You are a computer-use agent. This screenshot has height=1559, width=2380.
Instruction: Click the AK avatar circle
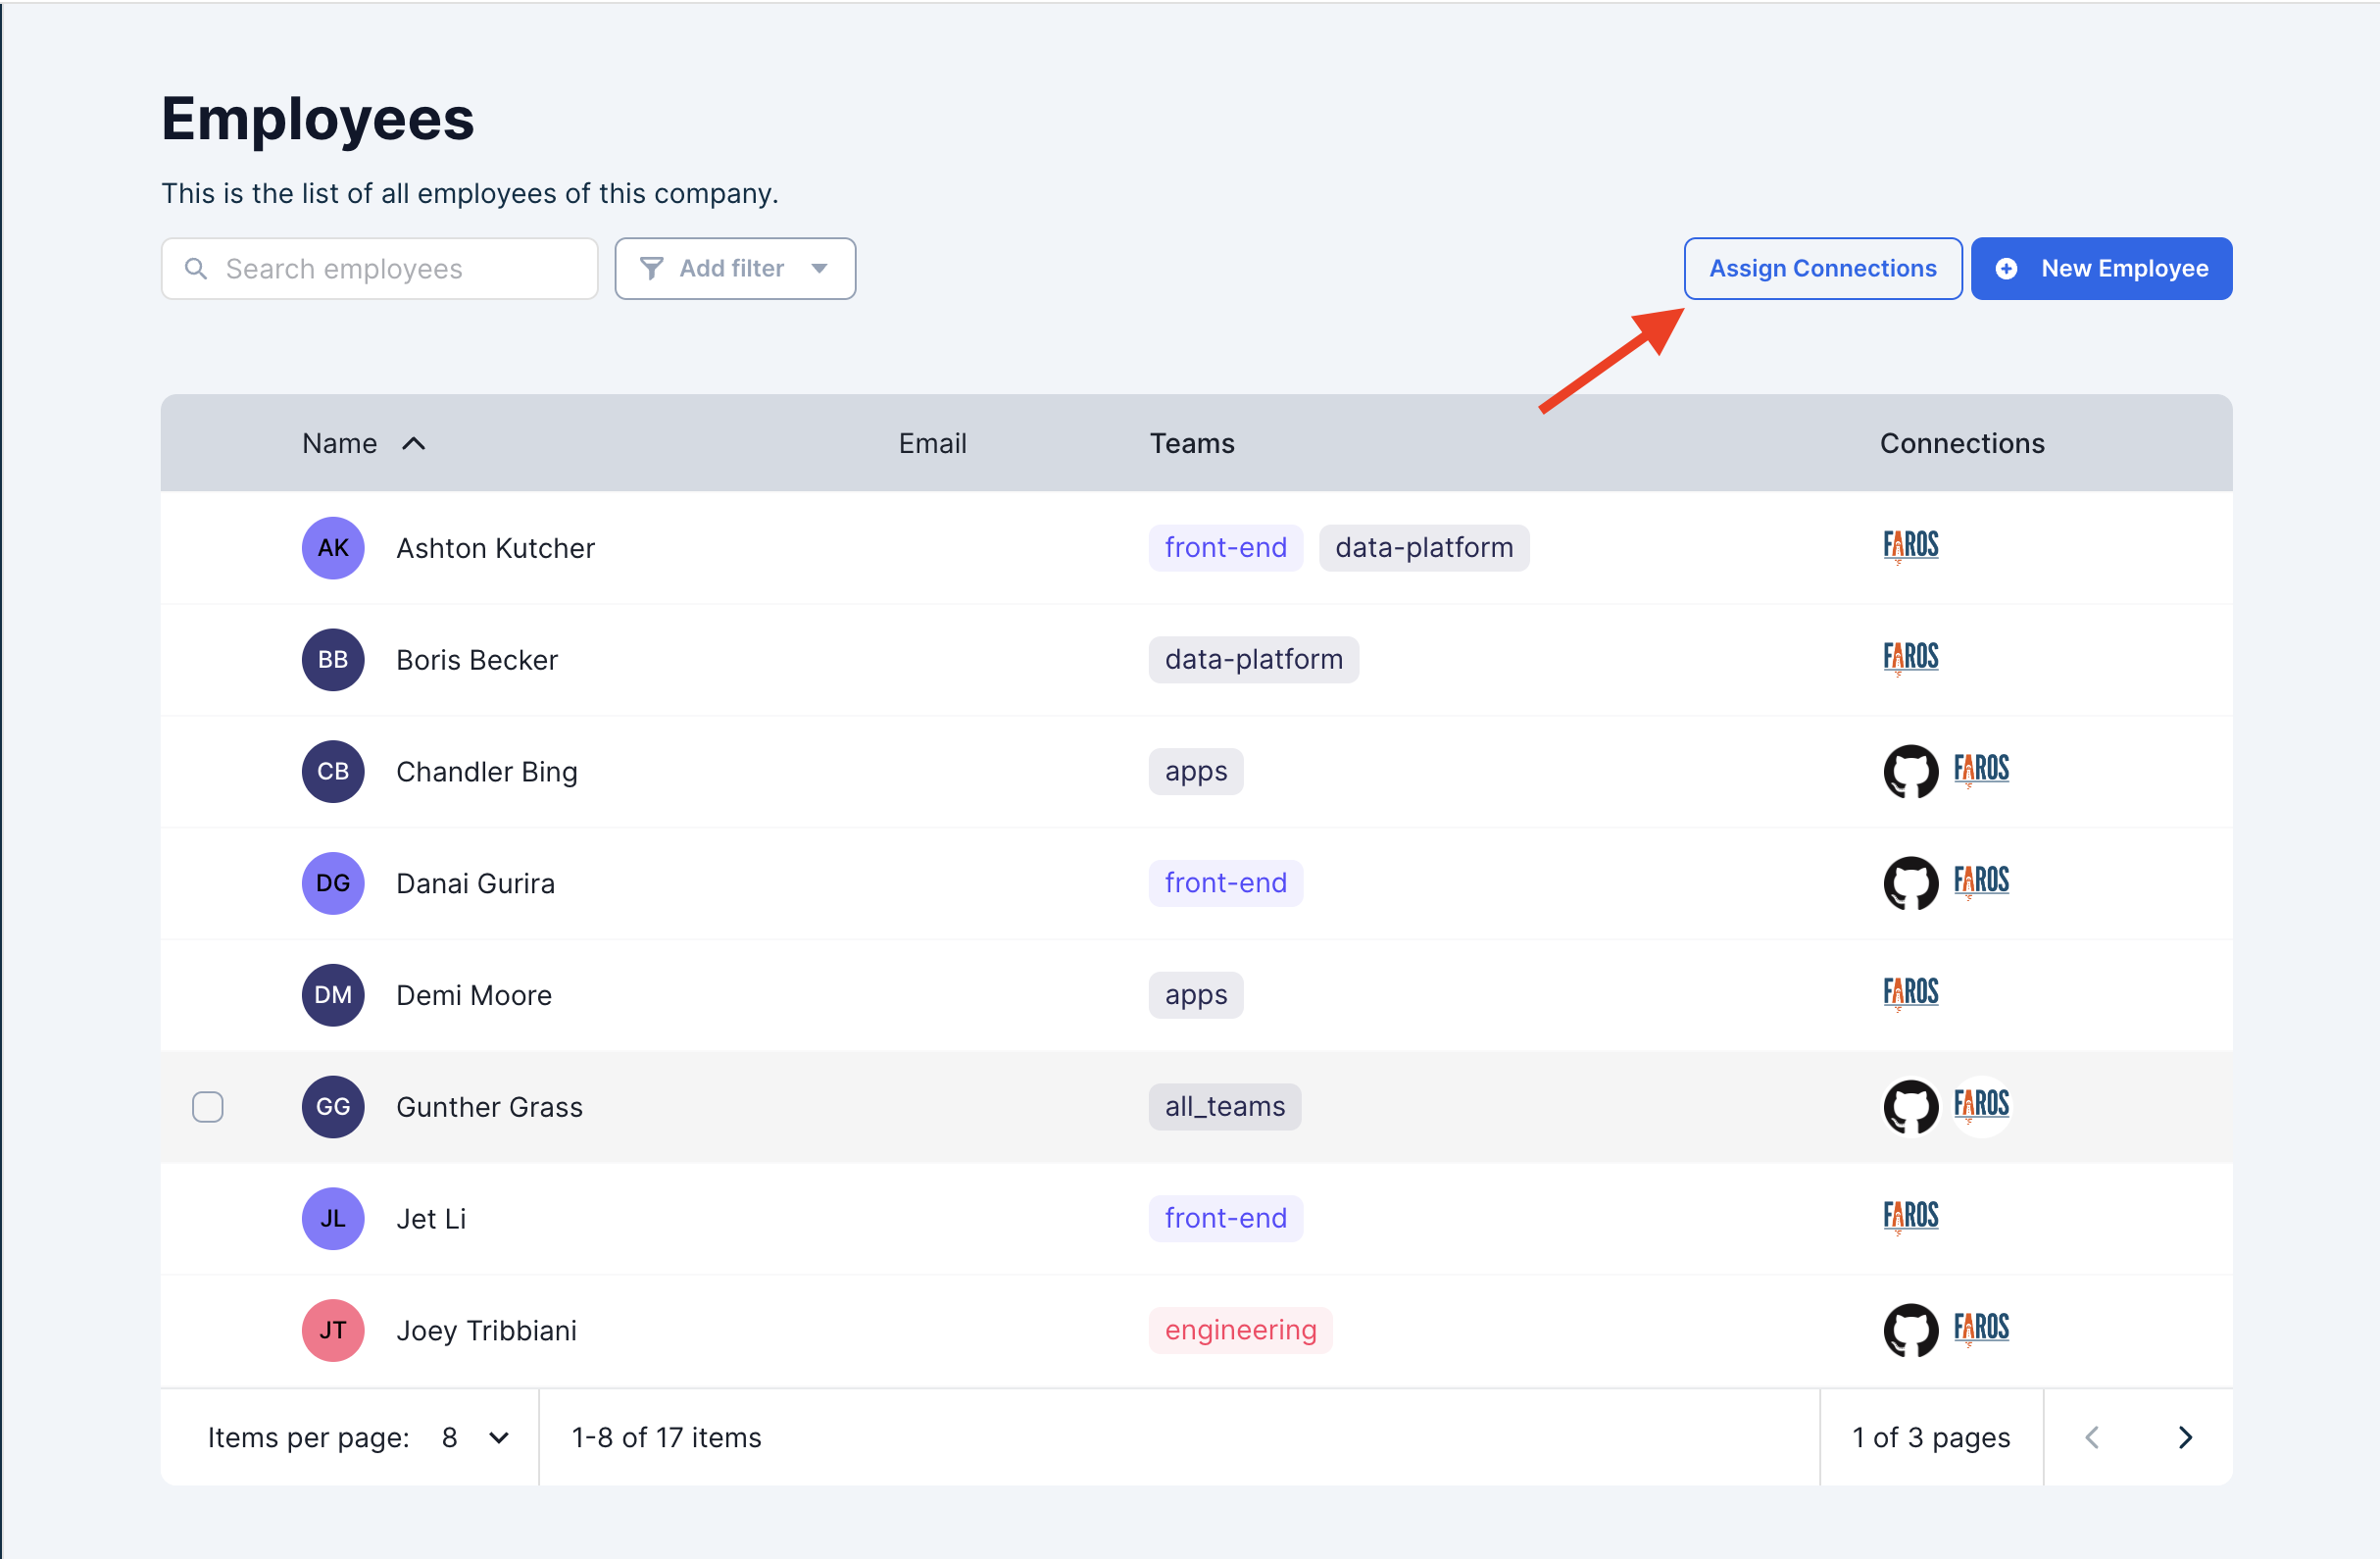point(333,547)
